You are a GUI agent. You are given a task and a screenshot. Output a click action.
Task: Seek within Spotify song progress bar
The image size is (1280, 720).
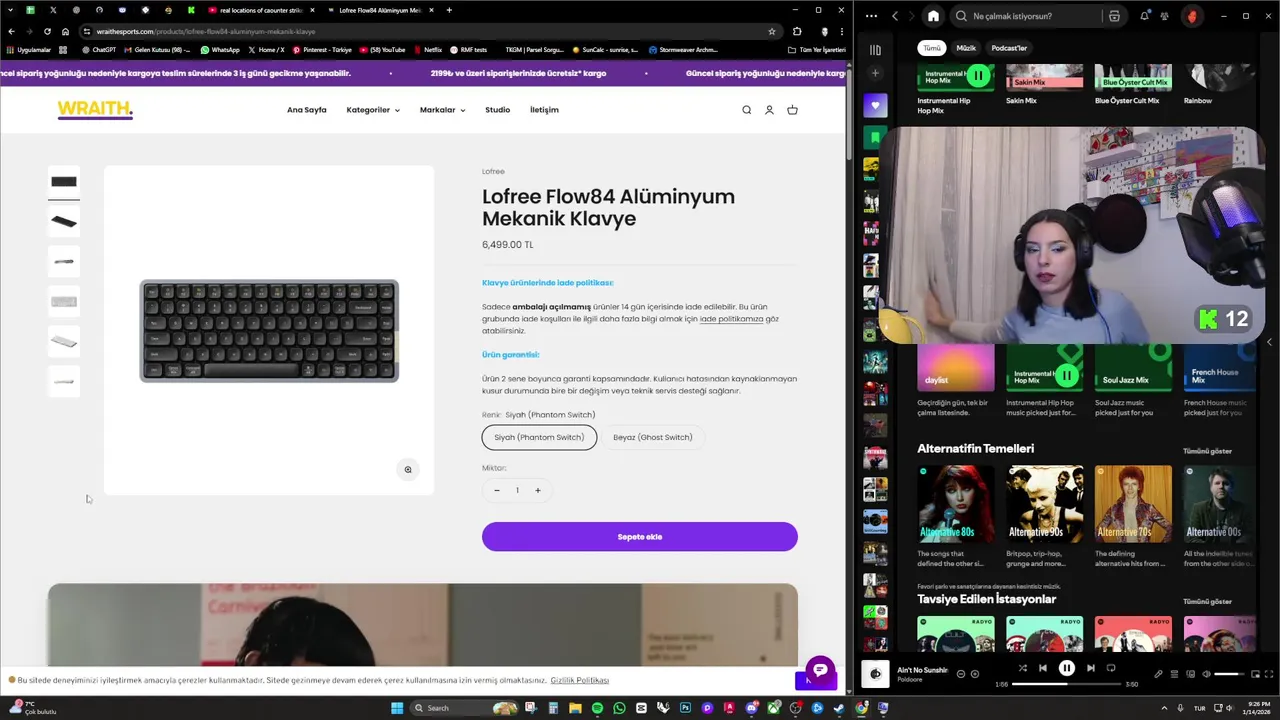1066,684
